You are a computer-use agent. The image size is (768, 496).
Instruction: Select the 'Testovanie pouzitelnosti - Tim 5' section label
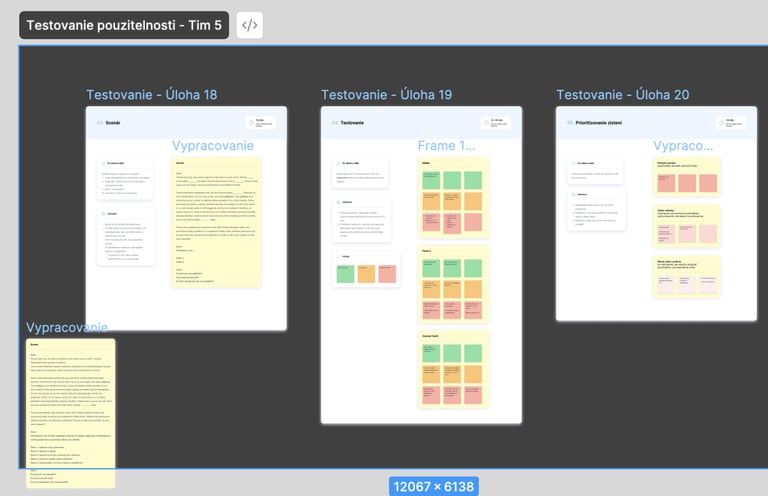tap(124, 25)
